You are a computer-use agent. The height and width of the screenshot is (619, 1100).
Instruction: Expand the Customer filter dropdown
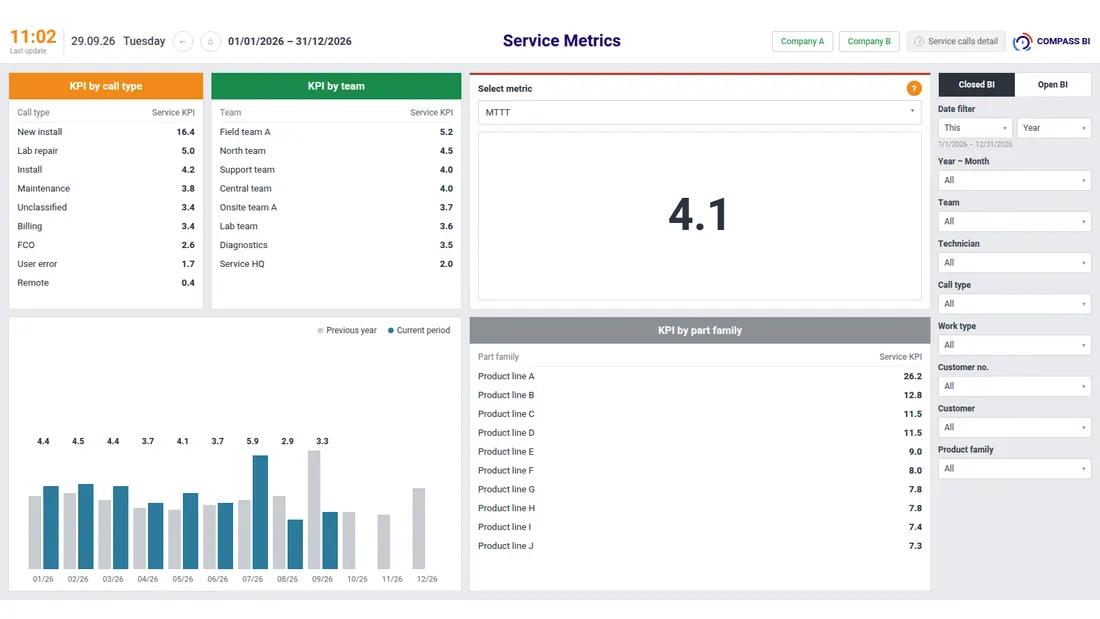click(x=1014, y=427)
